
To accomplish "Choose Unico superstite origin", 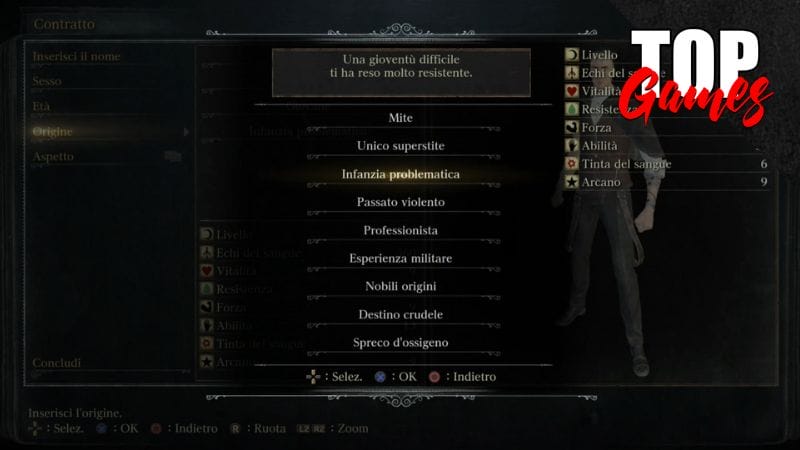I will (401, 146).
